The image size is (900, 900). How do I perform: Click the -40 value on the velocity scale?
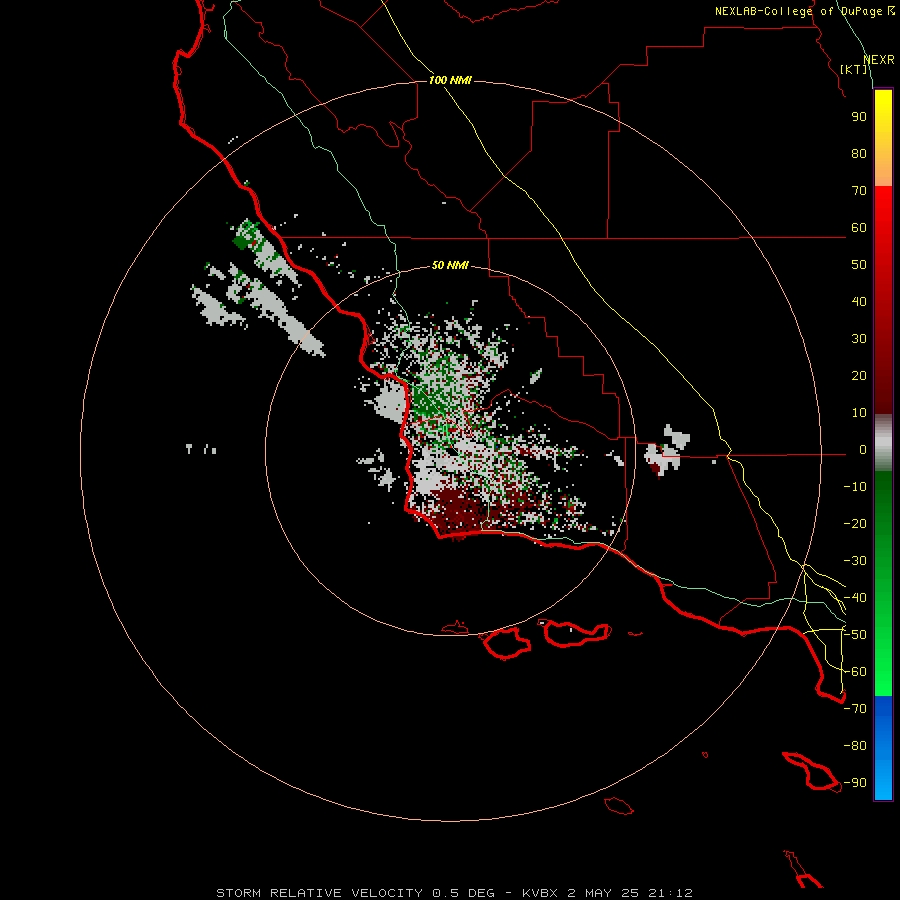click(855, 598)
